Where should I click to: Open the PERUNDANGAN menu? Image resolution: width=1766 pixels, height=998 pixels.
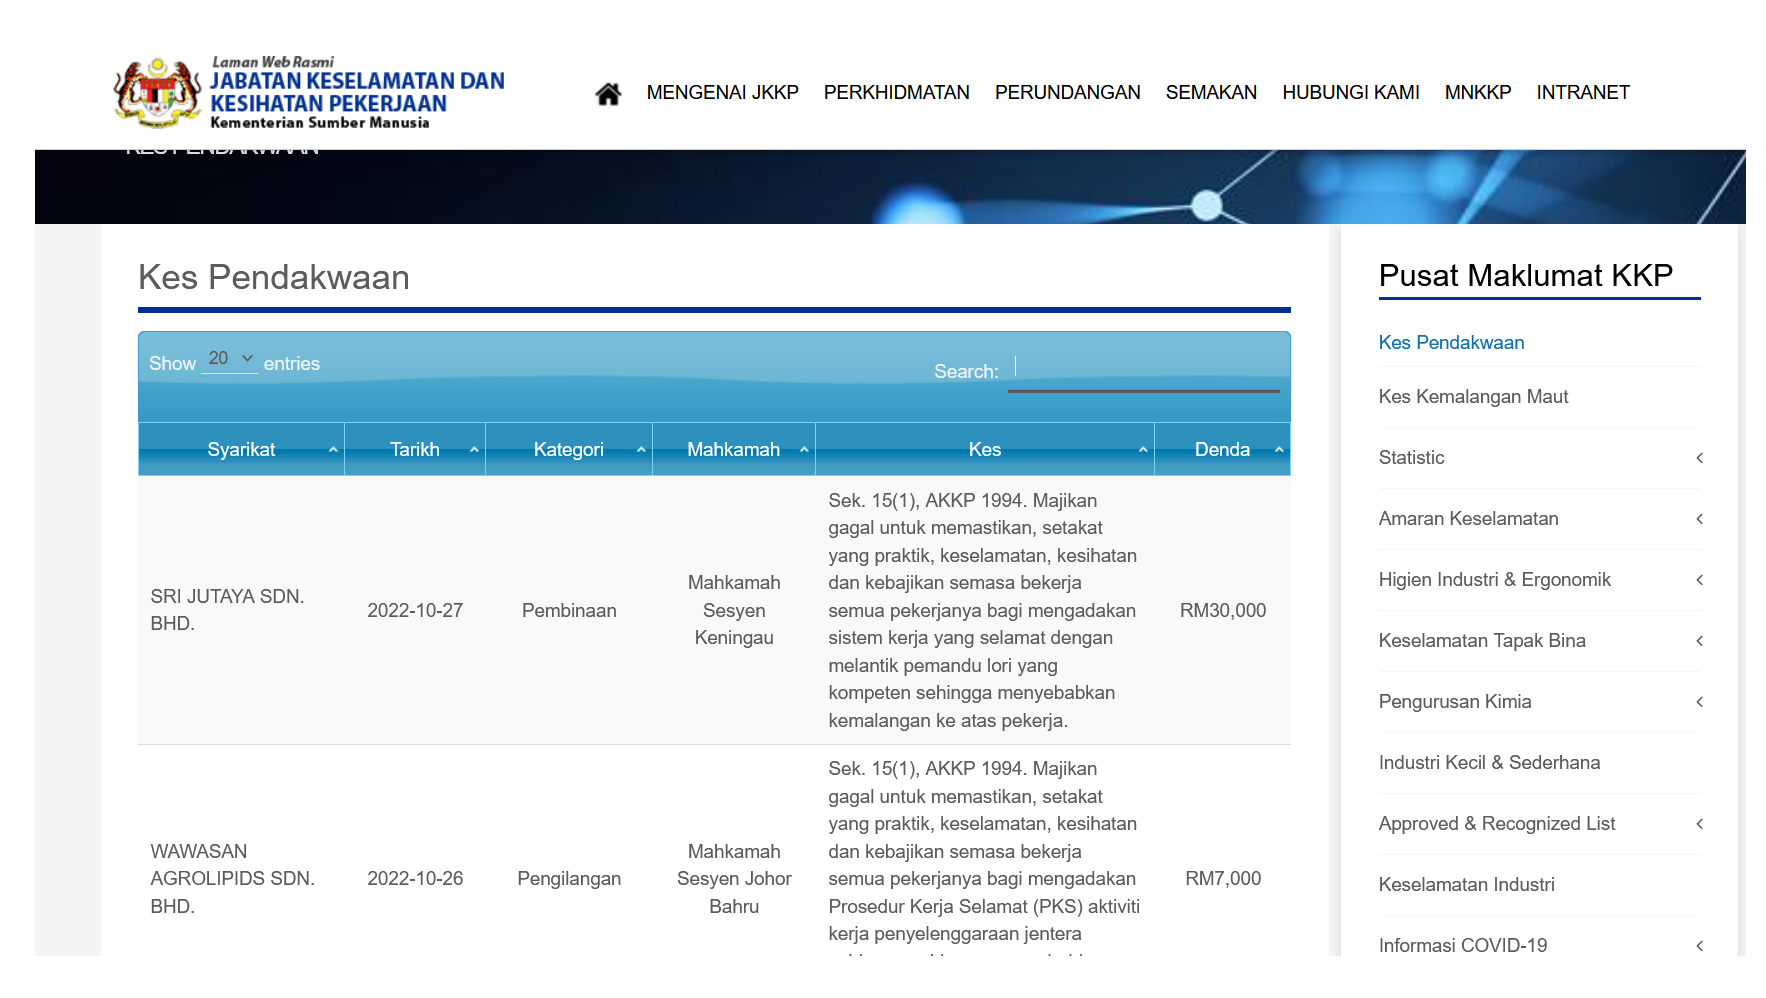click(x=1067, y=93)
